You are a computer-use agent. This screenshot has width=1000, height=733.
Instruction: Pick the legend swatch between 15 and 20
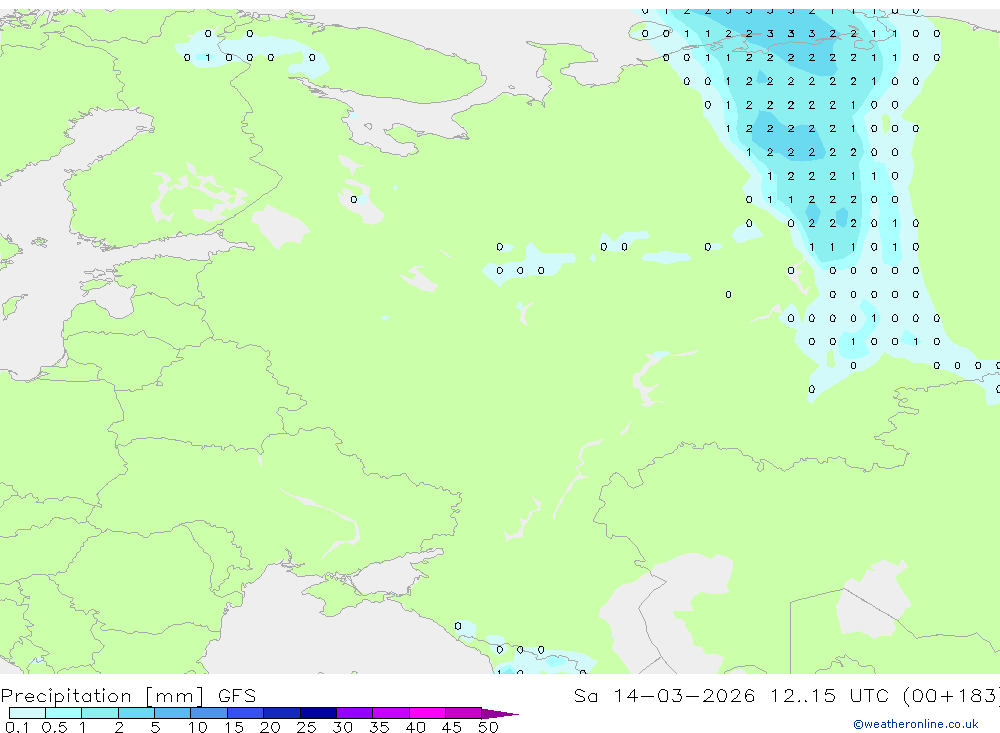coord(246,713)
